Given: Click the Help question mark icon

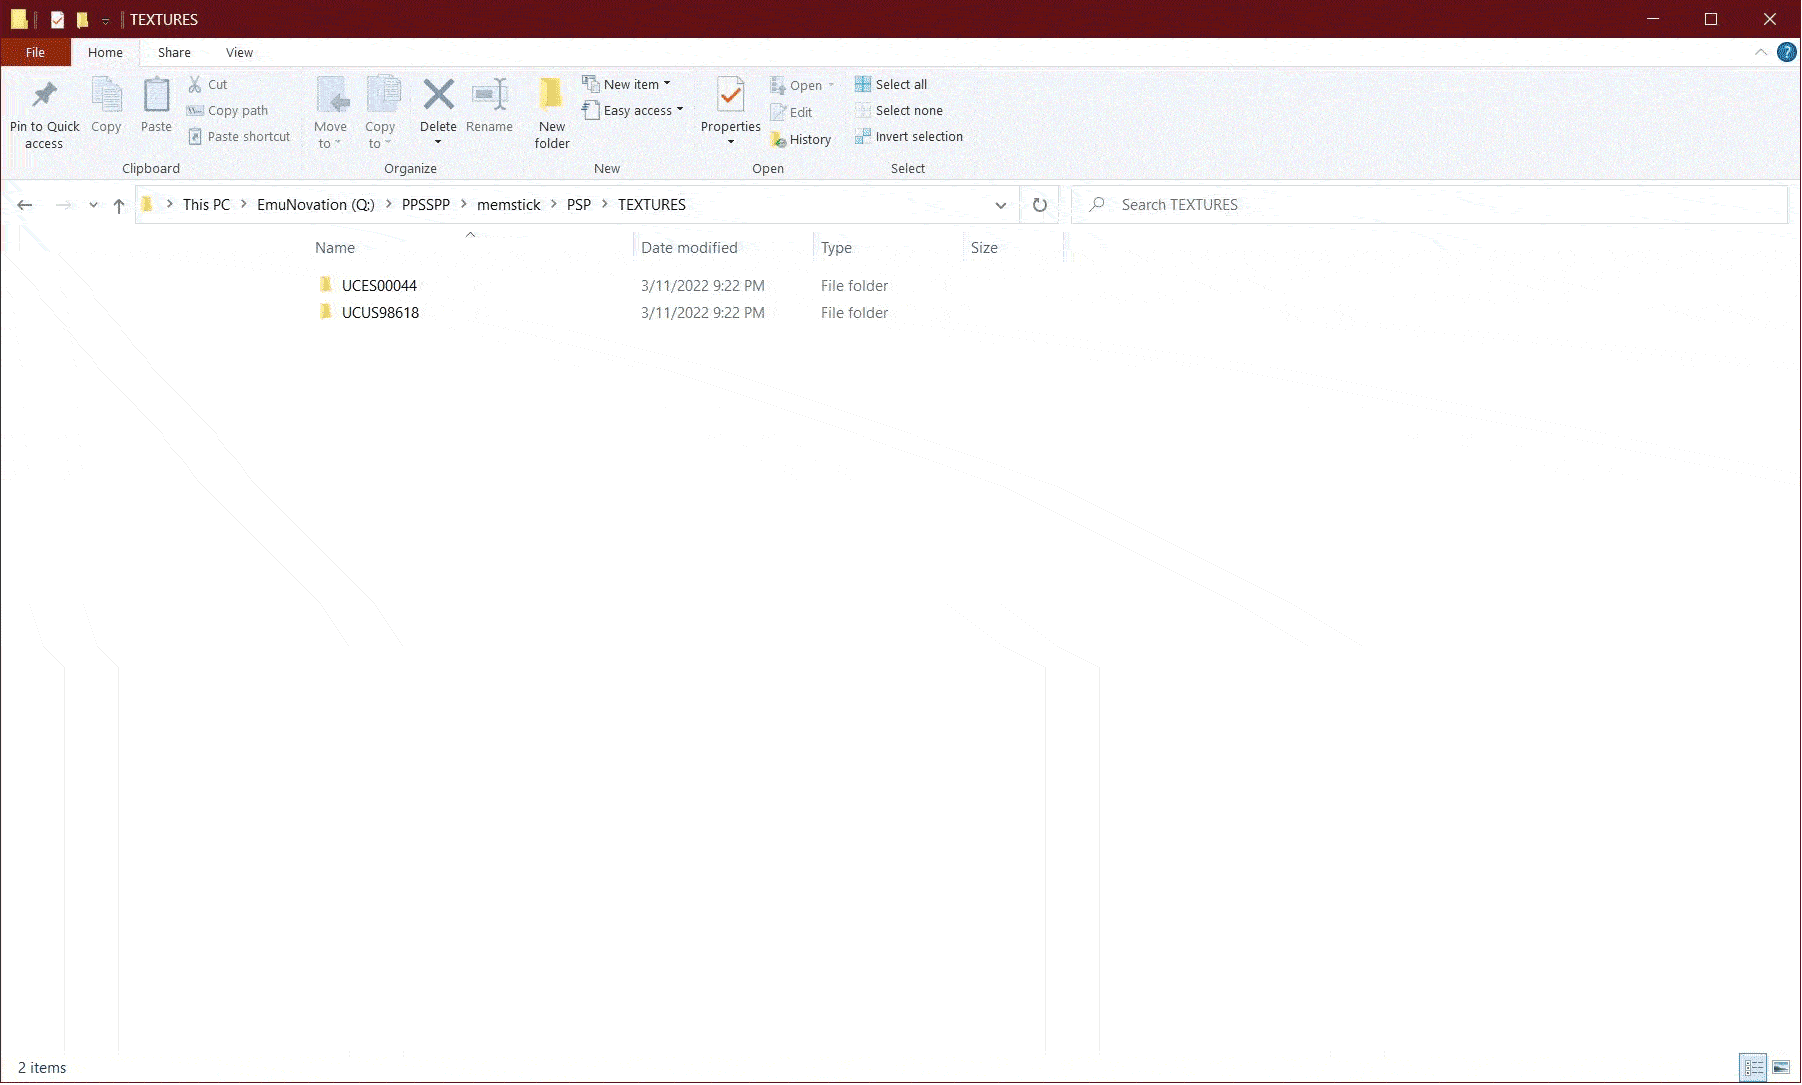Looking at the screenshot, I should (x=1786, y=52).
